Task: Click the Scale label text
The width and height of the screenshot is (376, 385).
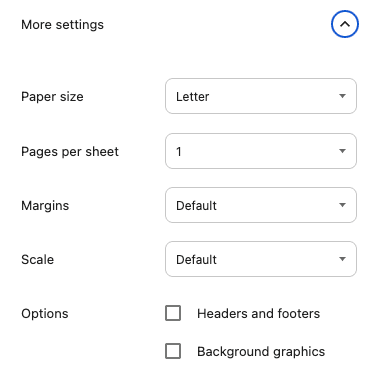Action: point(38,260)
